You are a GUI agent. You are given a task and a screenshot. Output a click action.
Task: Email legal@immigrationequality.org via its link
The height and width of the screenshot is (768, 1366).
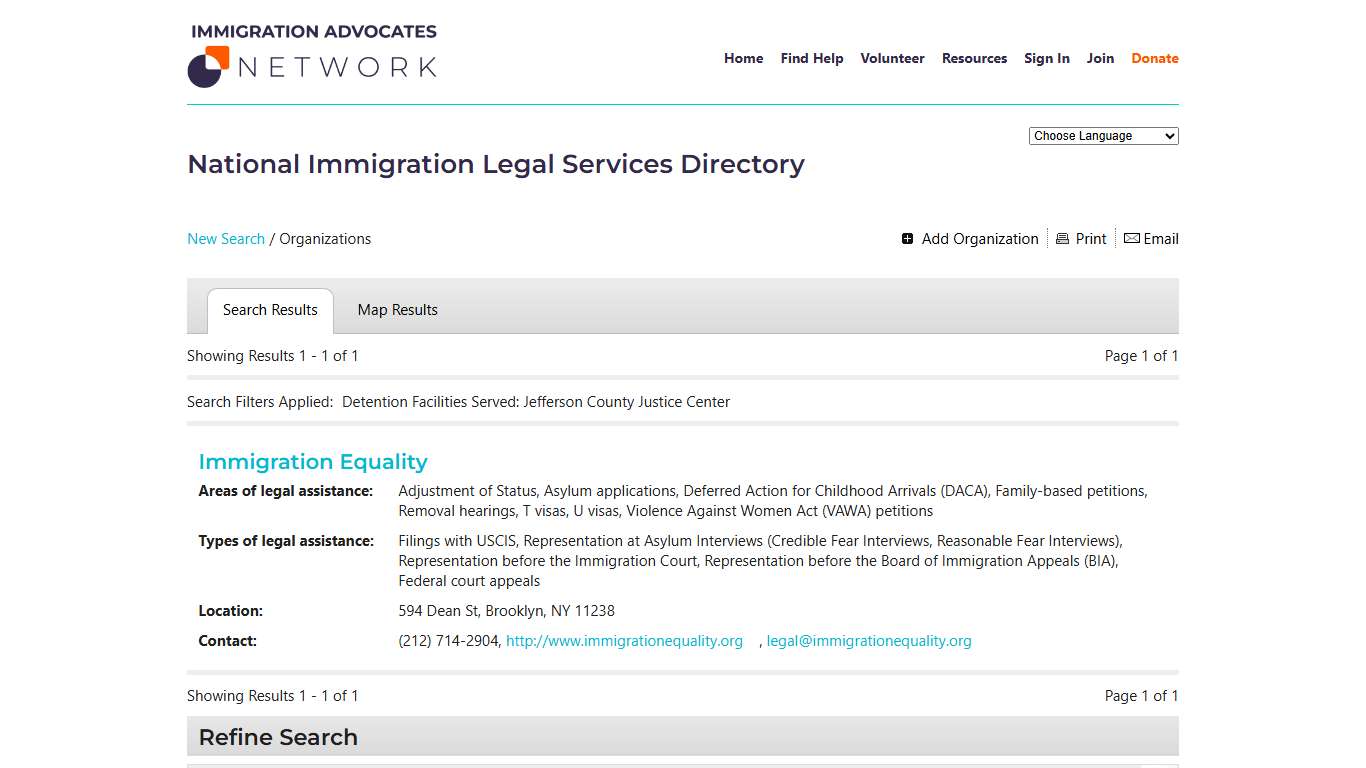pos(869,641)
